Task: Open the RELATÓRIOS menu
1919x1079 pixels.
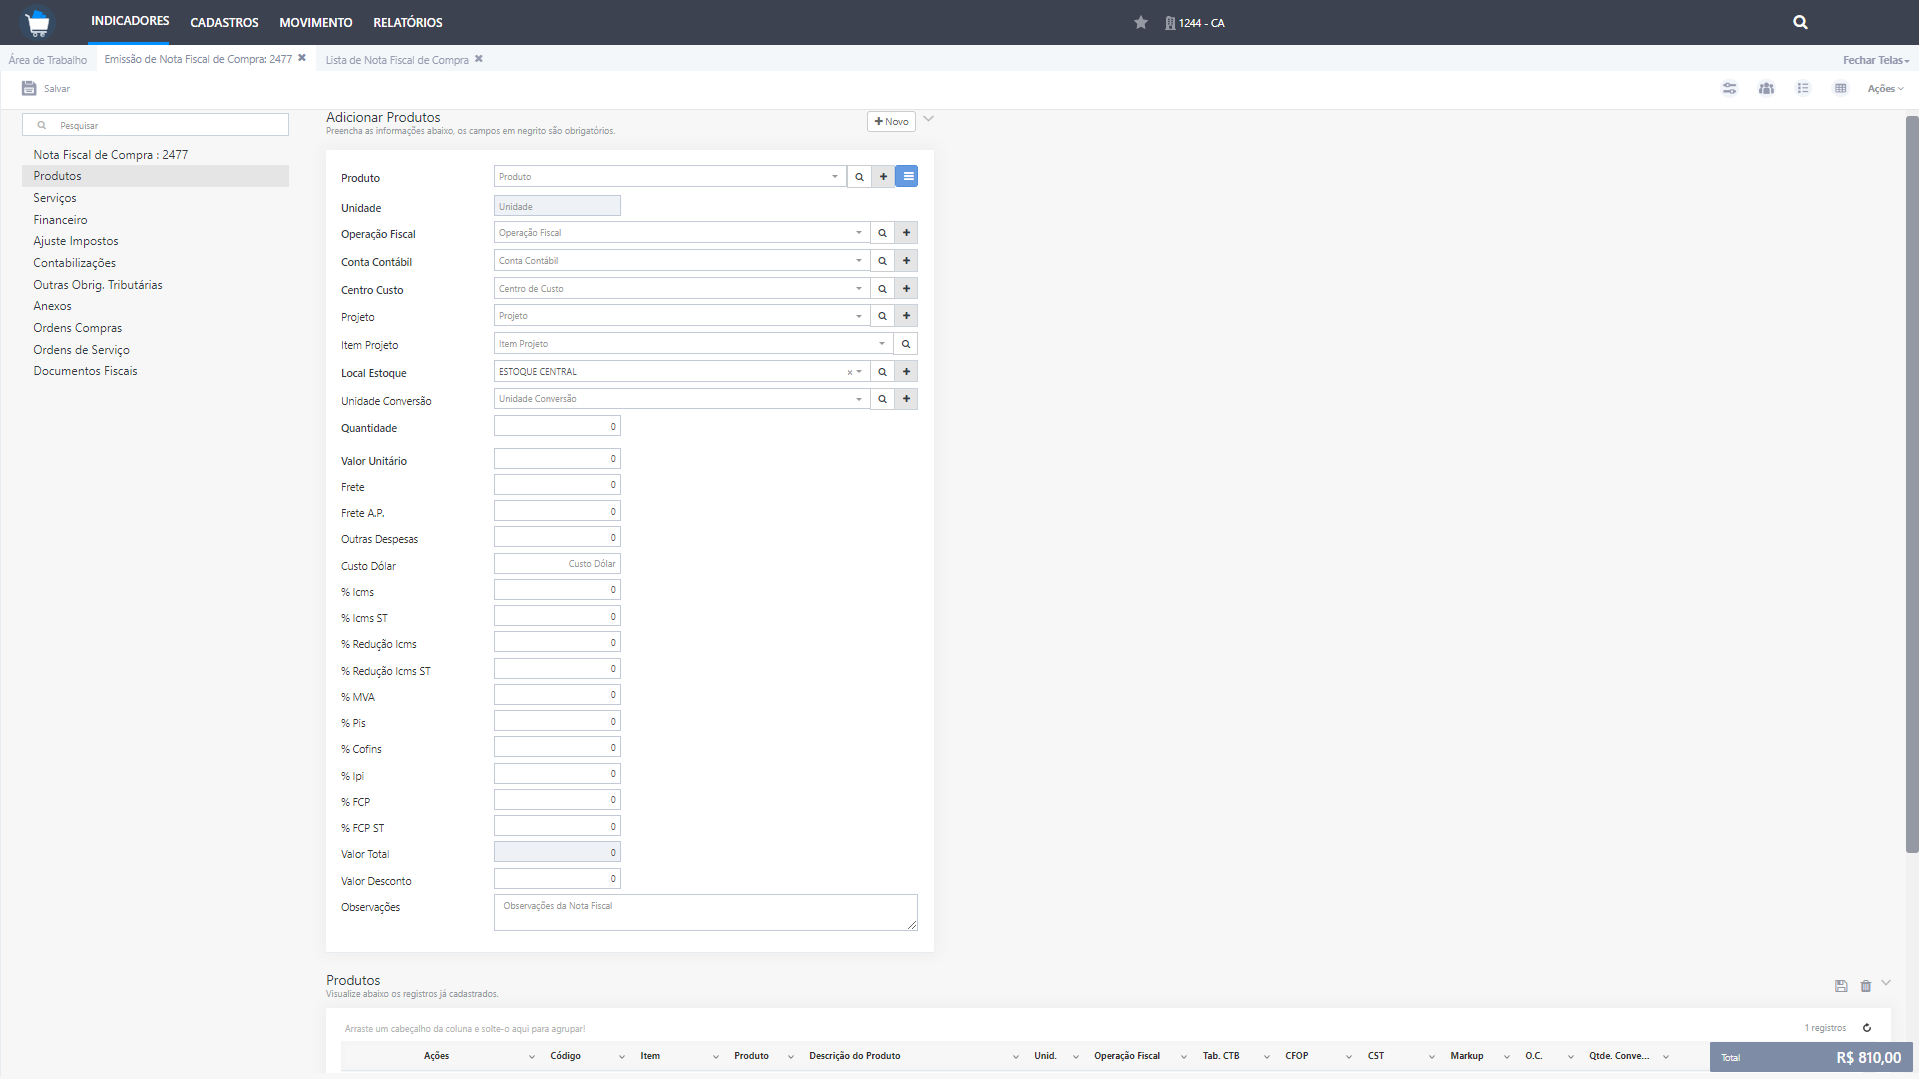Action: pyautogui.click(x=408, y=22)
